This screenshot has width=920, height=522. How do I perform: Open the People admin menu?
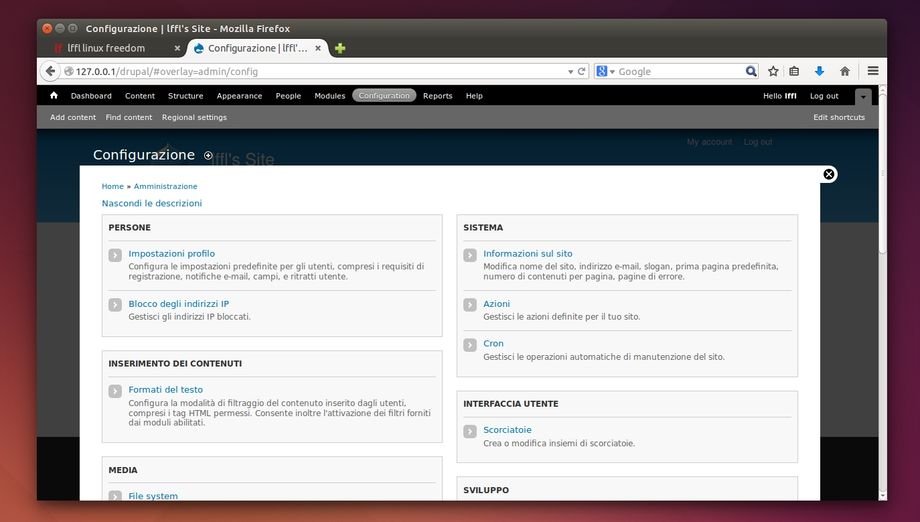[x=288, y=96]
